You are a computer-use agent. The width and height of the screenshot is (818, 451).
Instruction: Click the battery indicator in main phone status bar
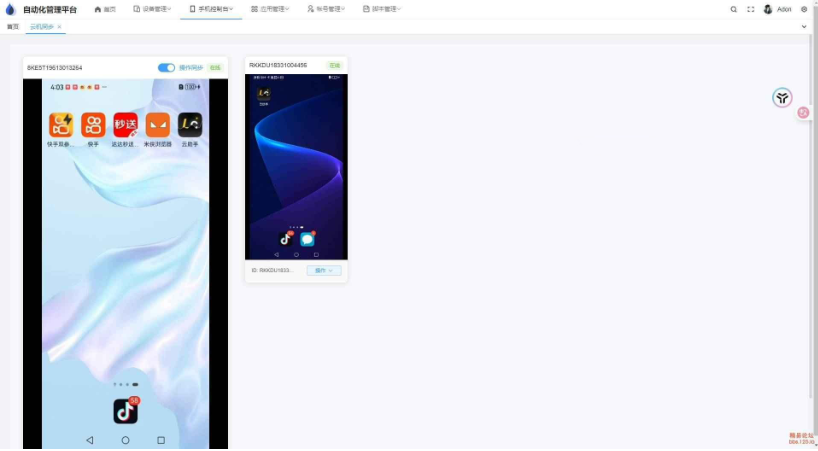[x=193, y=87]
